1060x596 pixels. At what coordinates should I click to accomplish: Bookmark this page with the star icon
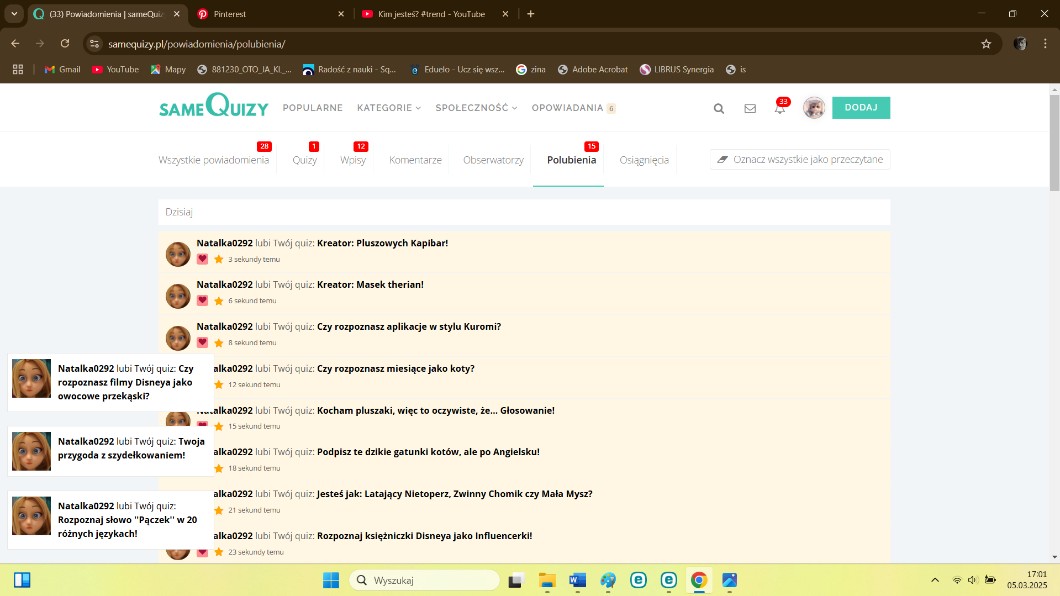986,44
